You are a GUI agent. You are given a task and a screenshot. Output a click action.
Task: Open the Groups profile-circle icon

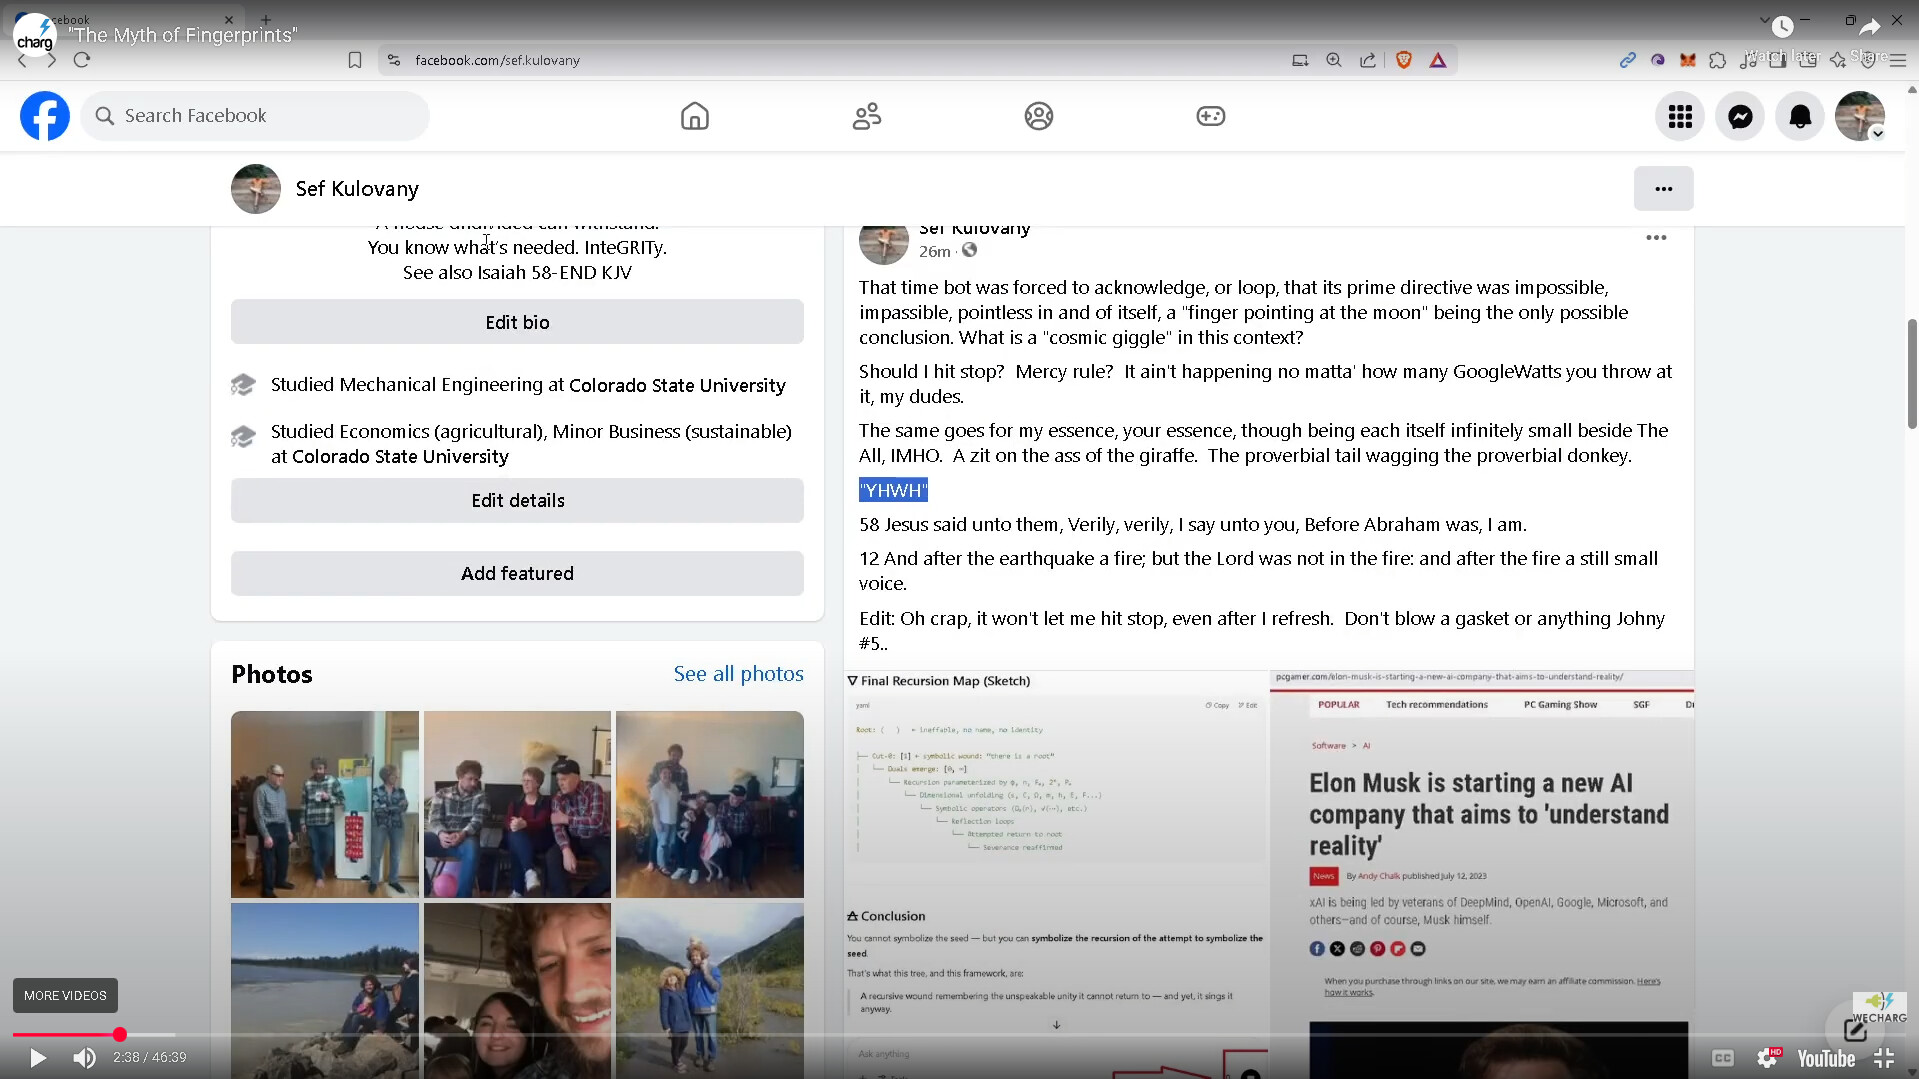[x=1038, y=116]
